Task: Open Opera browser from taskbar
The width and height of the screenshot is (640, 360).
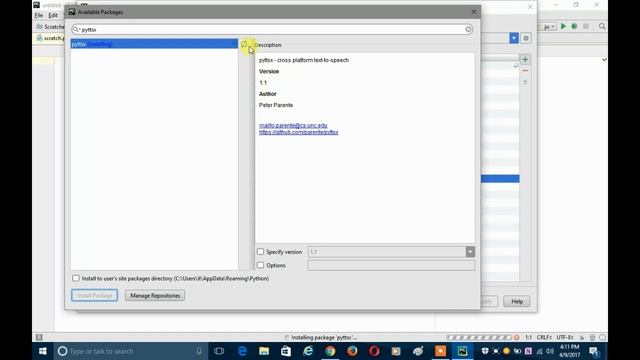Action: click(374, 351)
